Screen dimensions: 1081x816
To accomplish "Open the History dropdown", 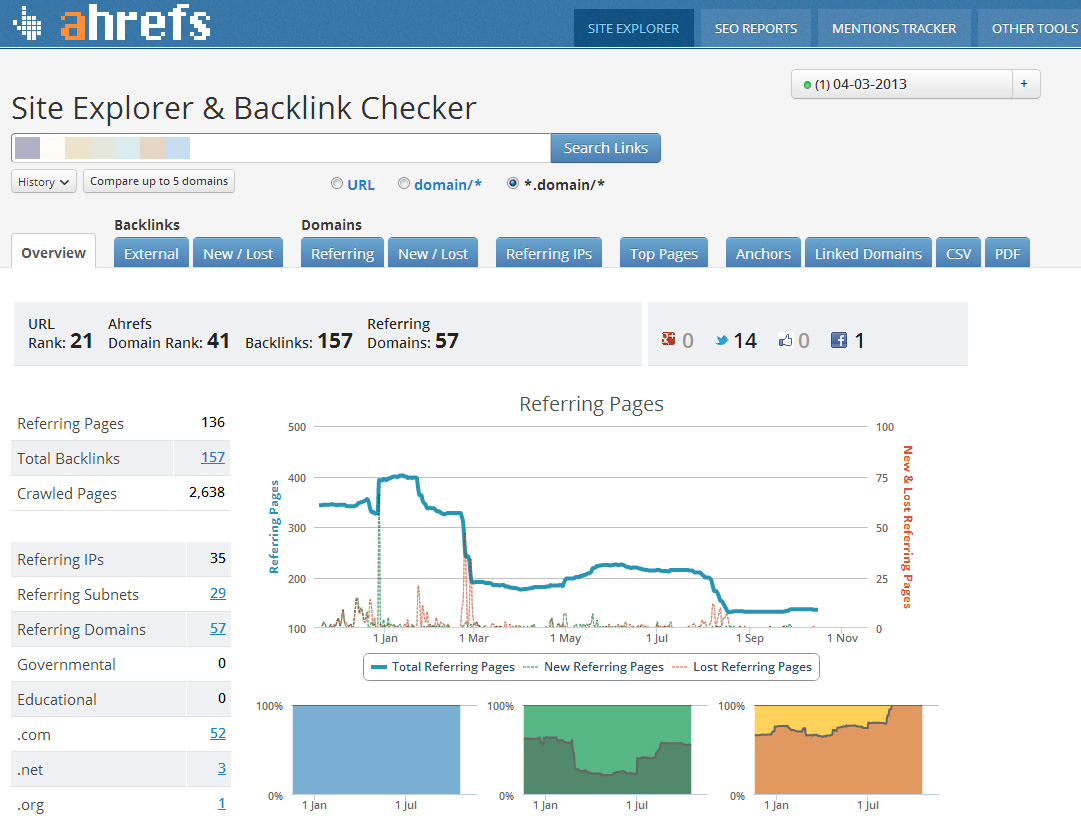I will pyautogui.click(x=44, y=182).
